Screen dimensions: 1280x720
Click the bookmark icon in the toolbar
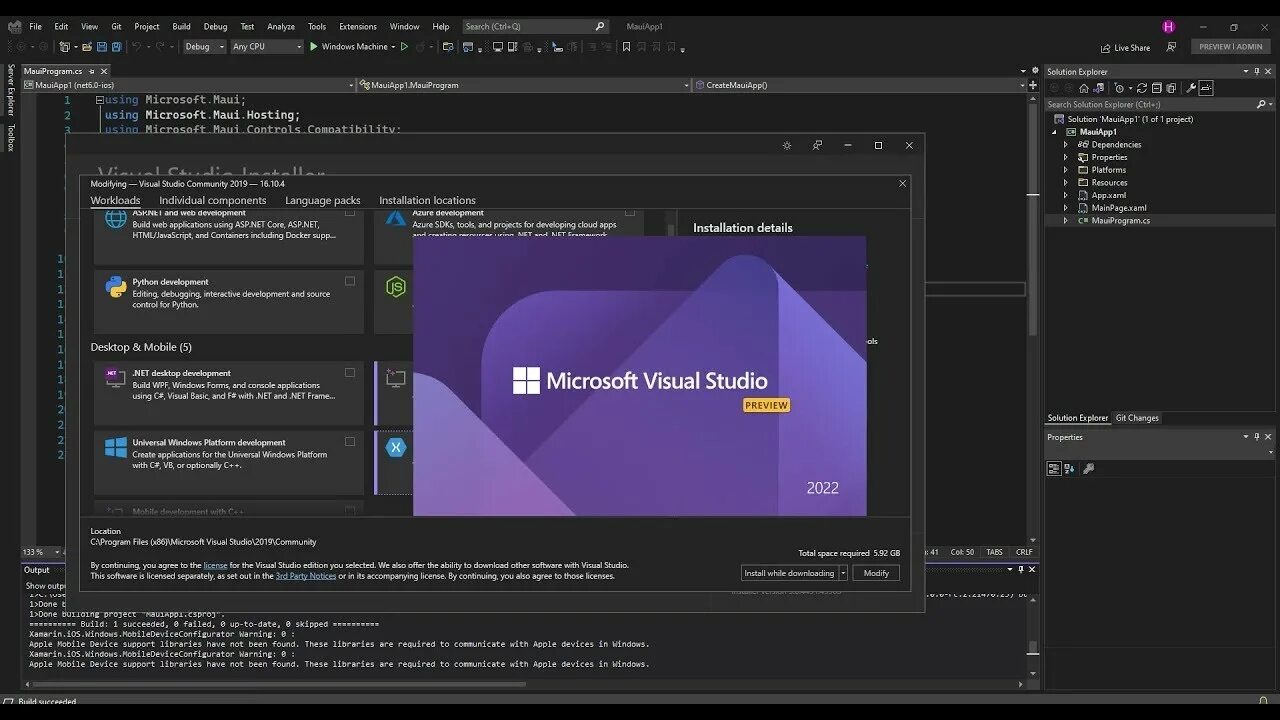click(626, 46)
